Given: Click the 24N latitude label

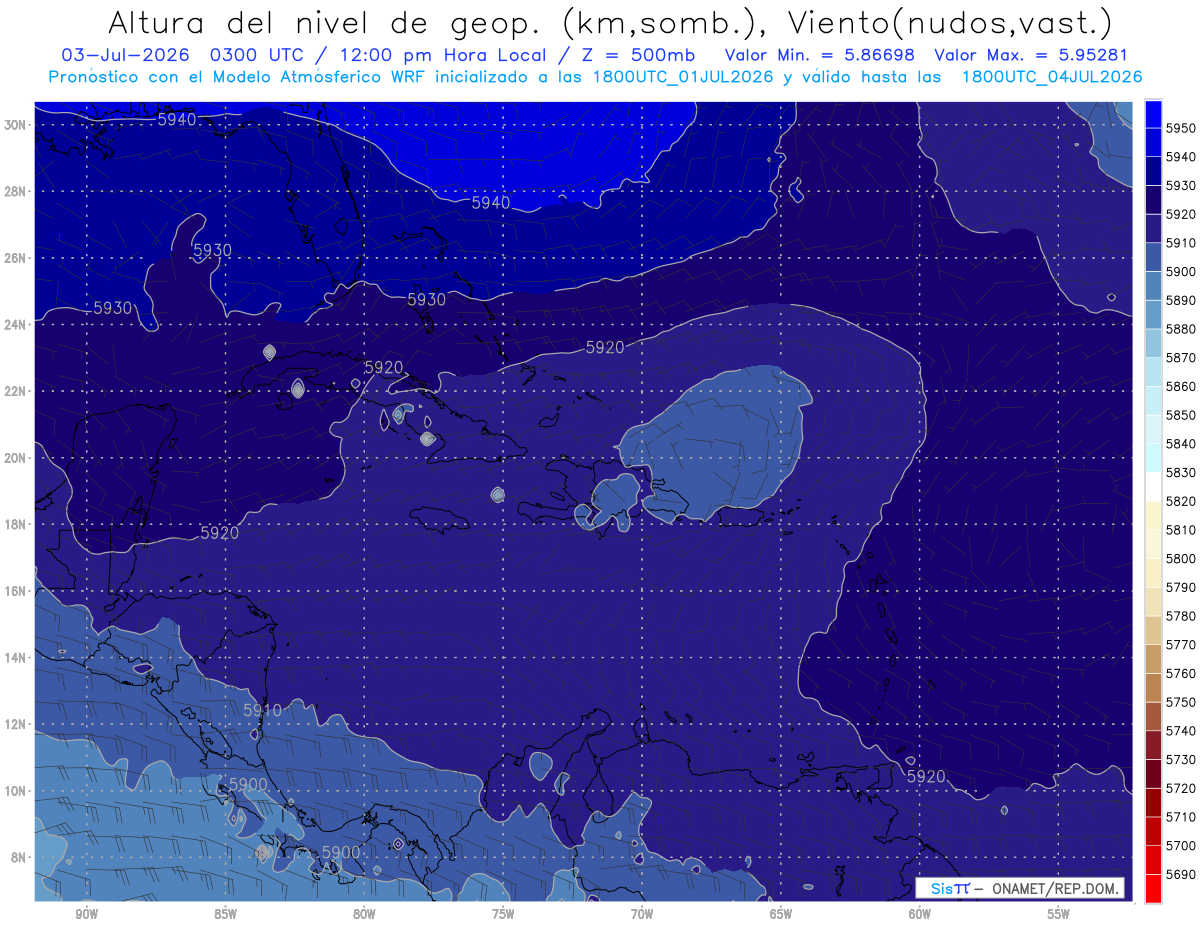Looking at the screenshot, I should pos(15,324).
